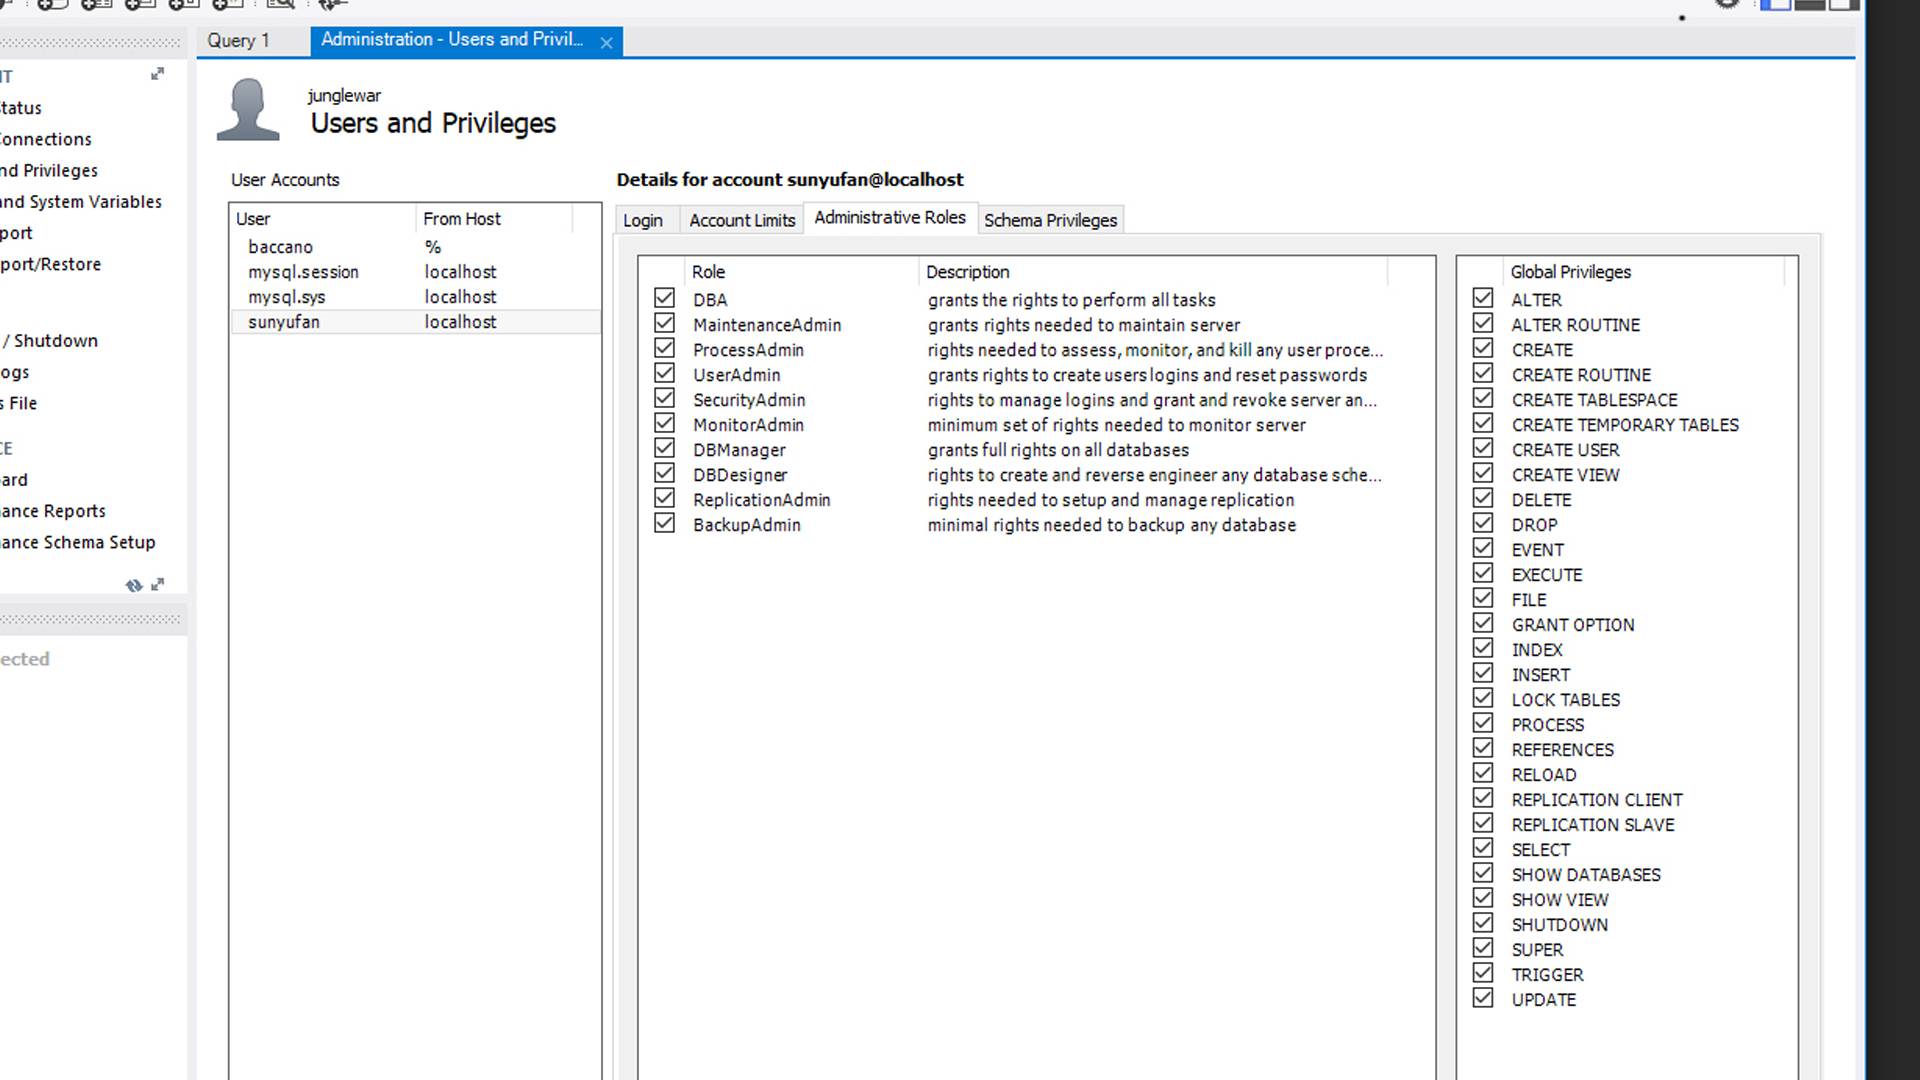This screenshot has width=1920, height=1080.
Task: Click the Role column header
Action: [x=800, y=272]
